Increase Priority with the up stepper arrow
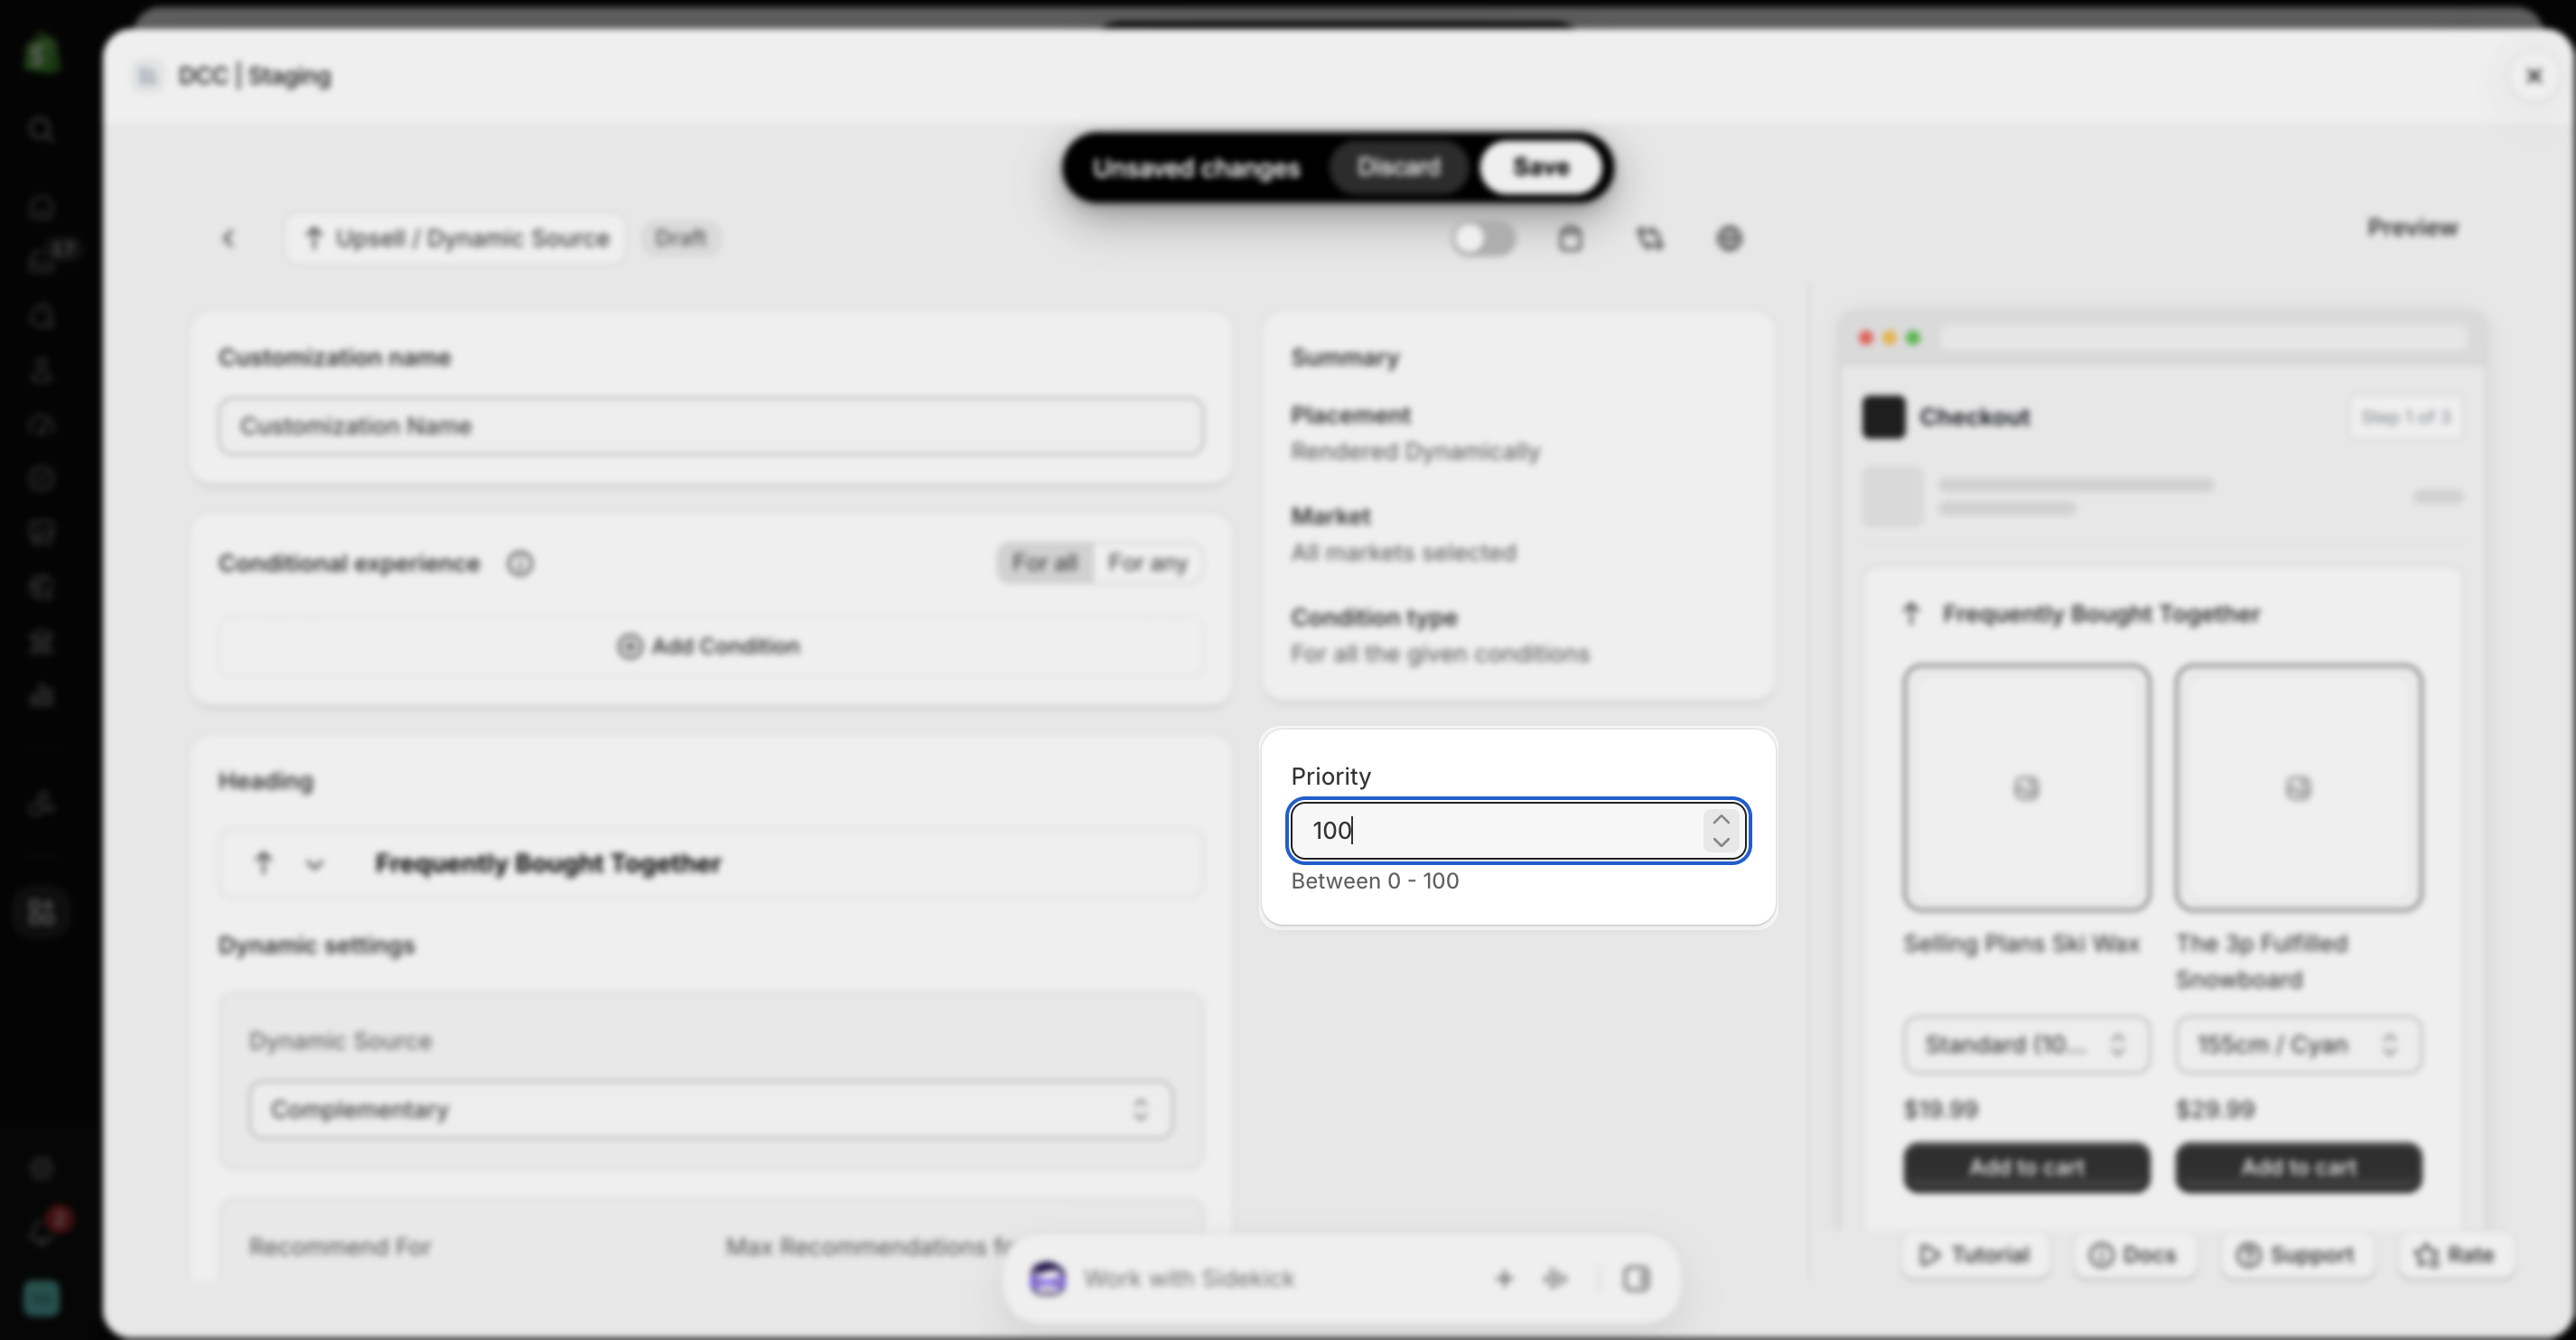 coord(1721,819)
